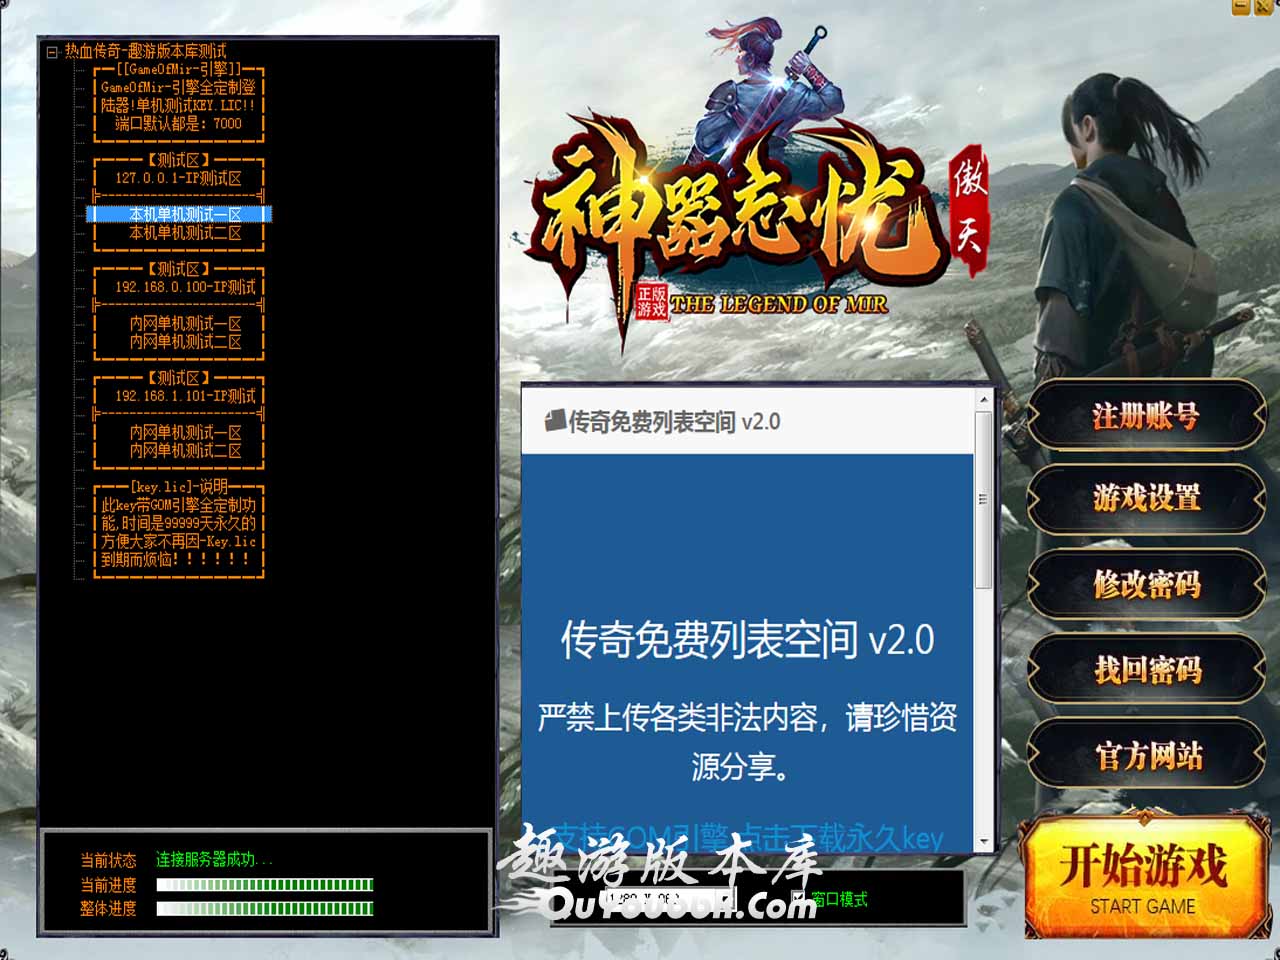This screenshot has height=960, width=1280.
Task: Open 游戏设置 game settings
Action: point(1145,497)
